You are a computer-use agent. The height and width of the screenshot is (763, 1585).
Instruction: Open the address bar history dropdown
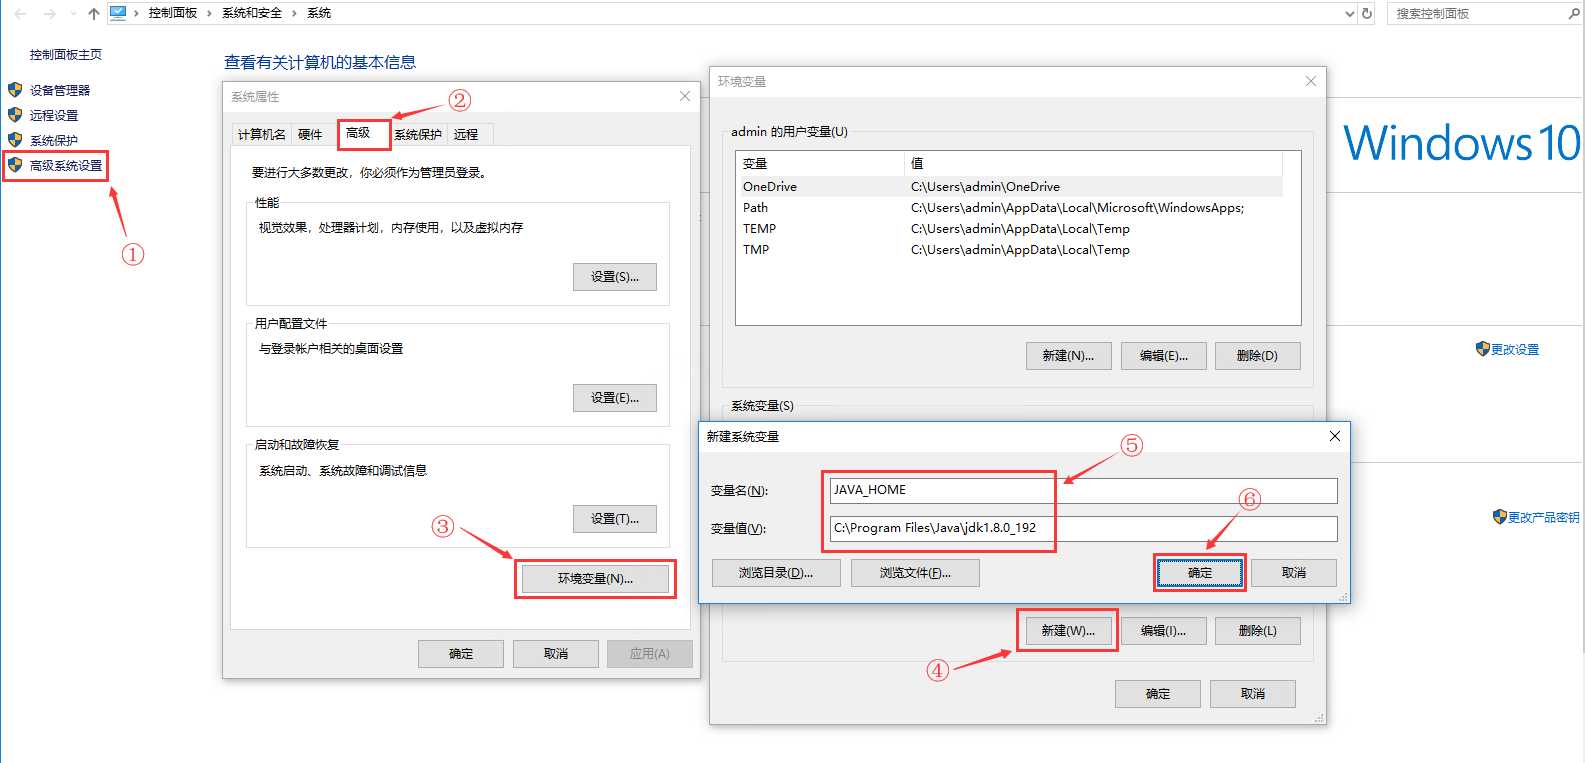(x=1350, y=14)
